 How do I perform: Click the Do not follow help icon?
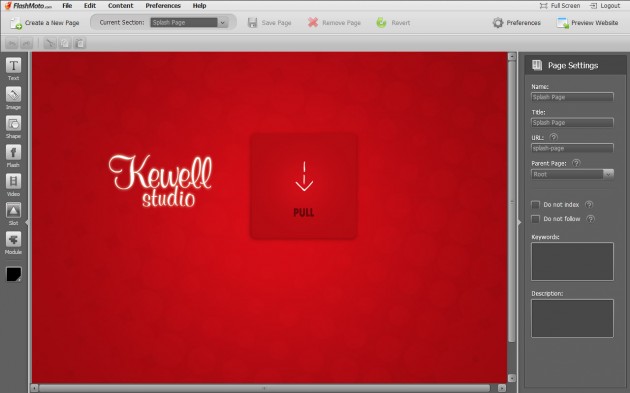[x=590, y=219]
